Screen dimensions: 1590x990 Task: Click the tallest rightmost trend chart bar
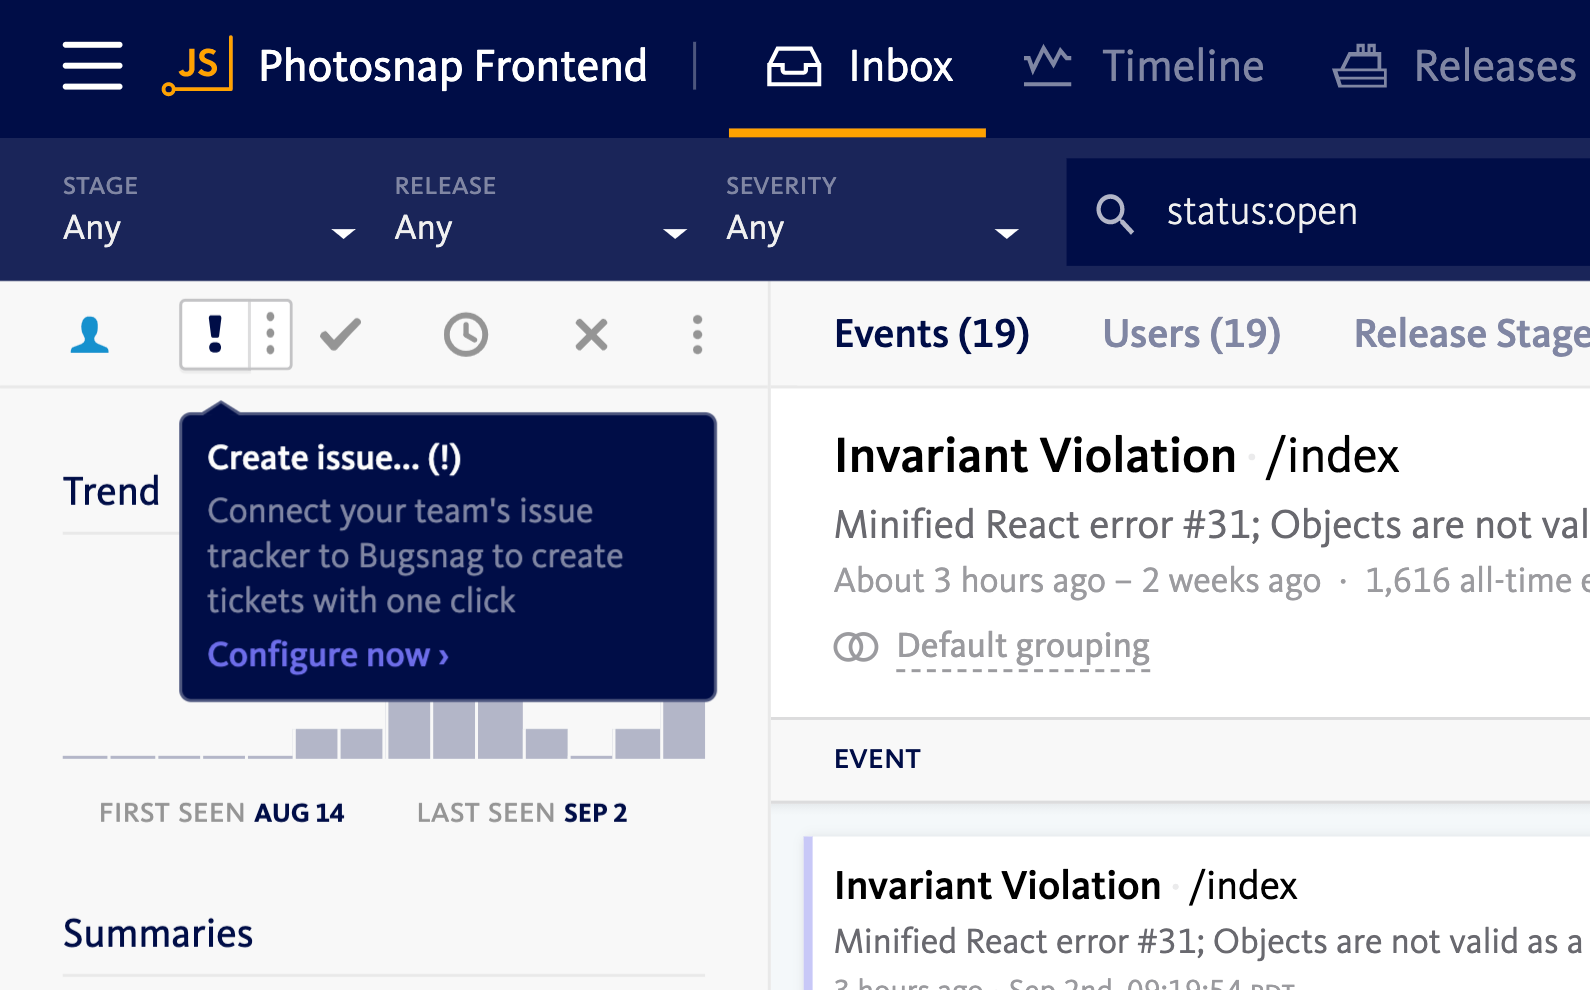coord(684,728)
